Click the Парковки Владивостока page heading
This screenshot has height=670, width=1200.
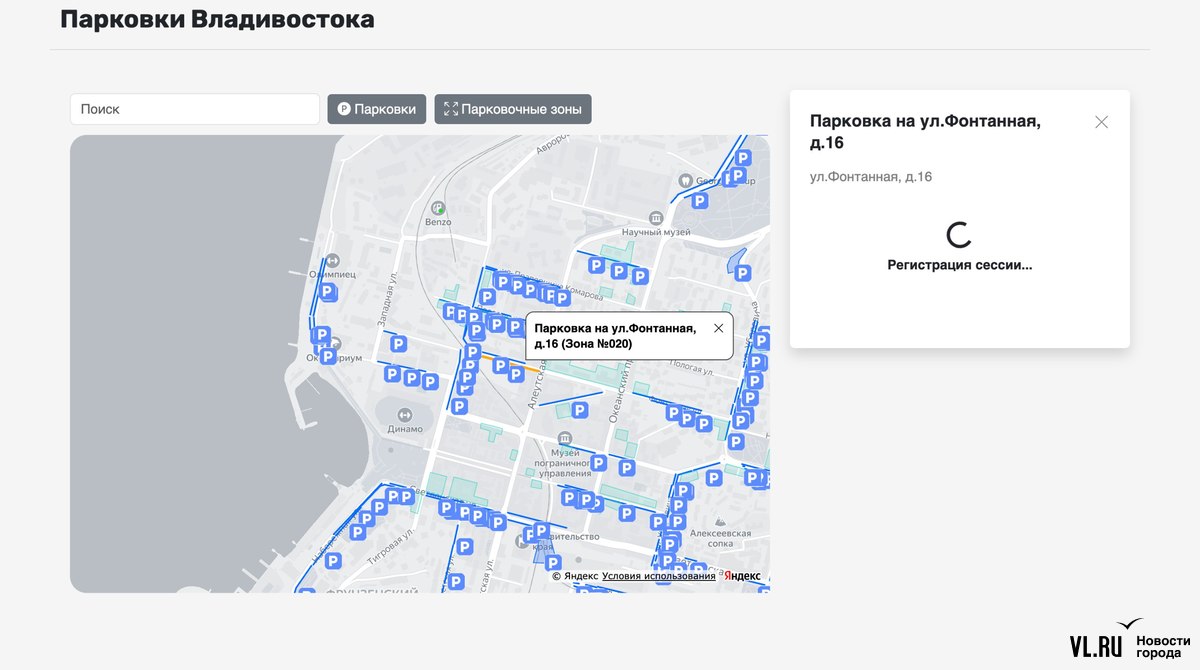pyautogui.click(x=217, y=19)
